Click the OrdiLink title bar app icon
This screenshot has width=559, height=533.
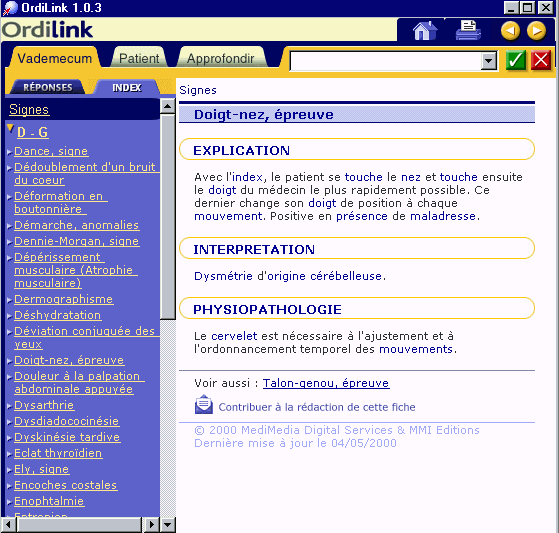(10, 8)
